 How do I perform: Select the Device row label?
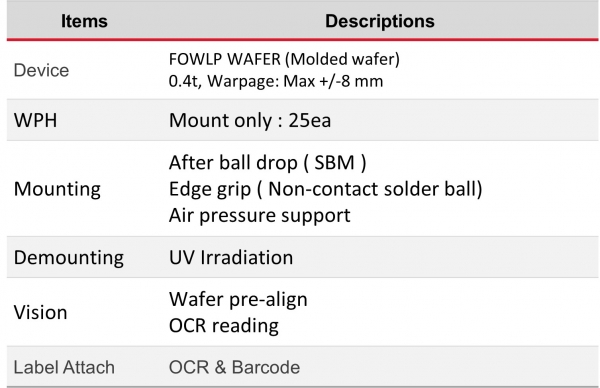[41, 70]
